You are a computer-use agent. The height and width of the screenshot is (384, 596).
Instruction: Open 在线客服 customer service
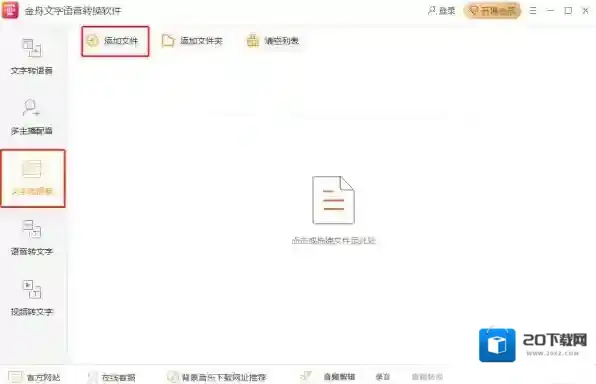pyautogui.click(x=111, y=377)
